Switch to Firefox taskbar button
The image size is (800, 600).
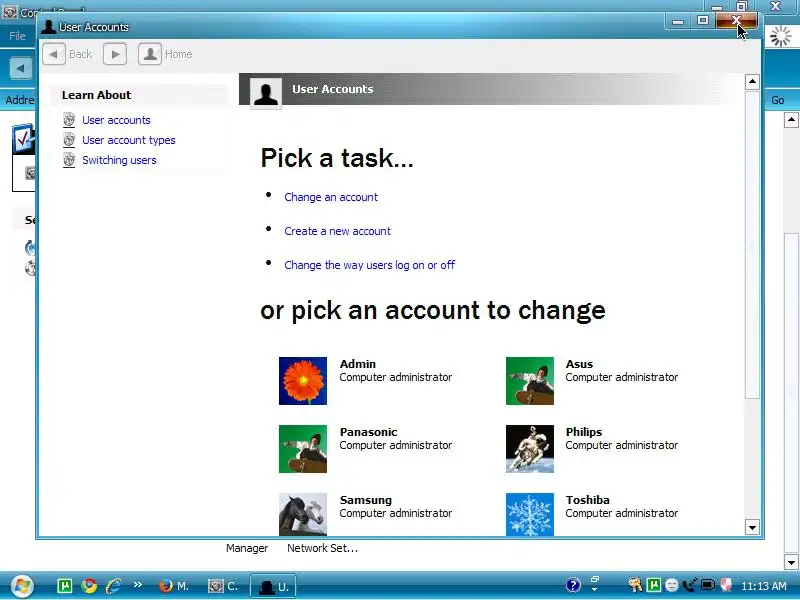[173, 586]
